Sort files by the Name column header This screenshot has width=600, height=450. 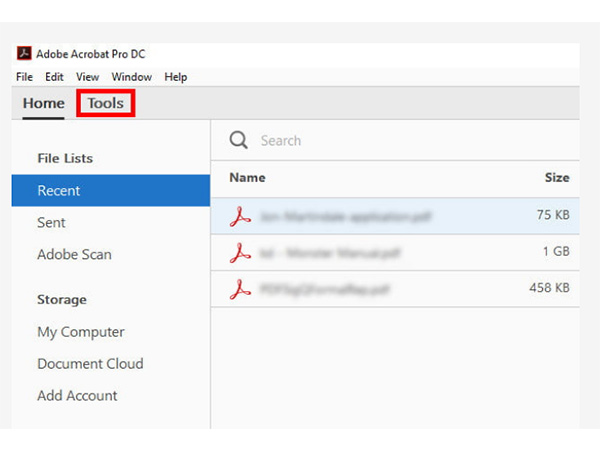click(248, 178)
